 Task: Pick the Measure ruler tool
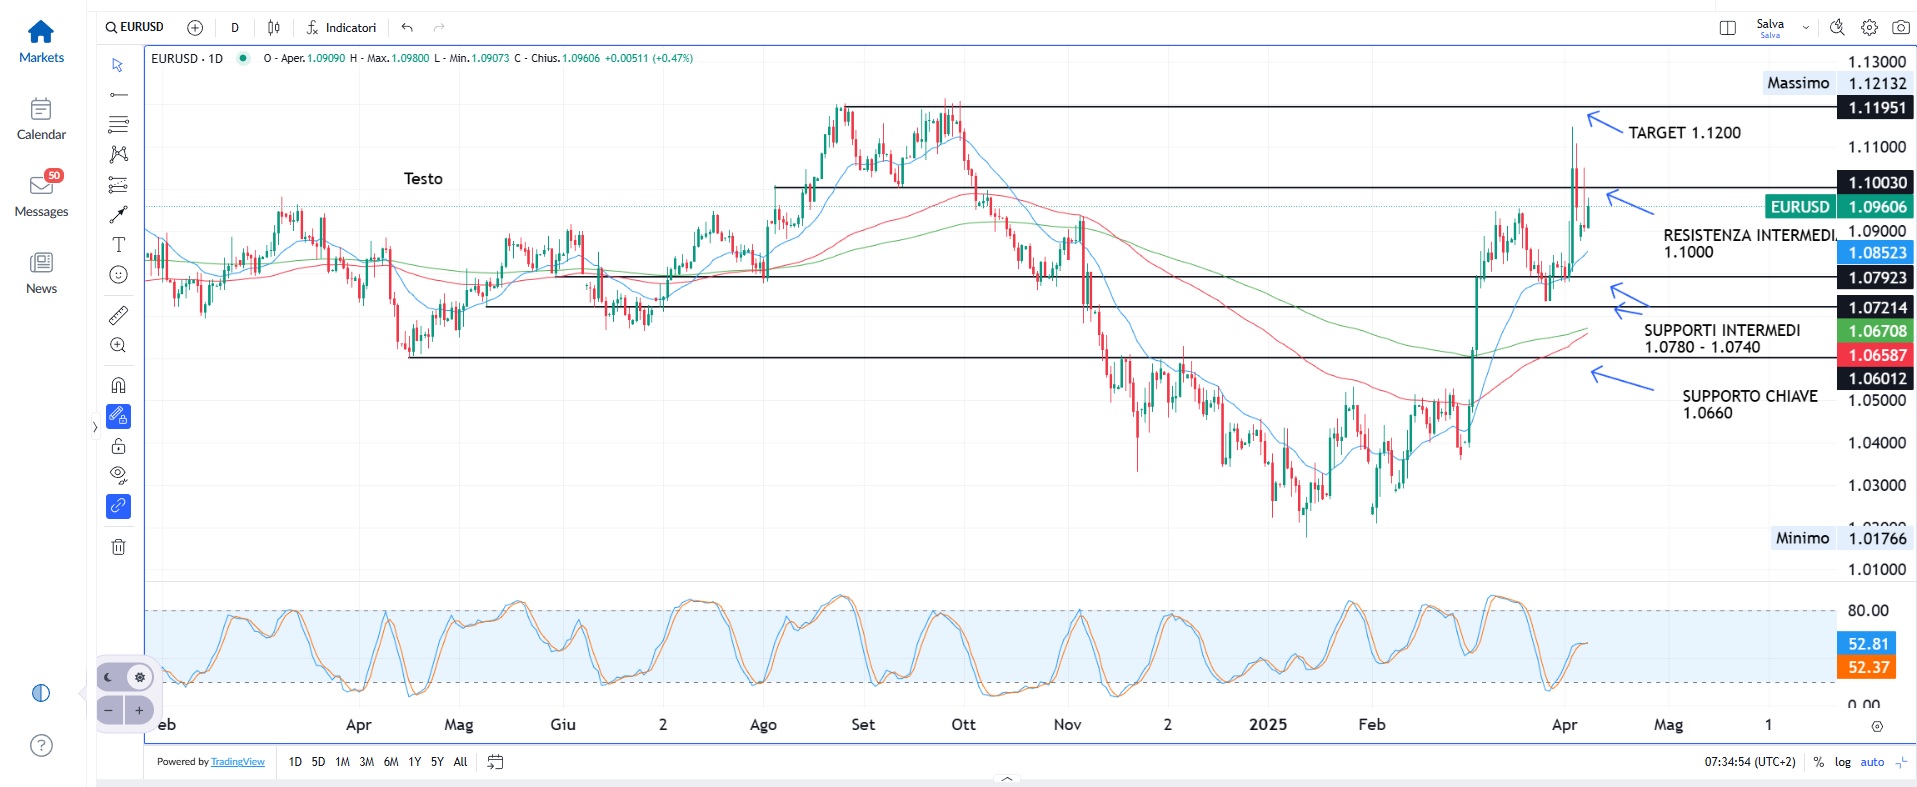[118, 315]
